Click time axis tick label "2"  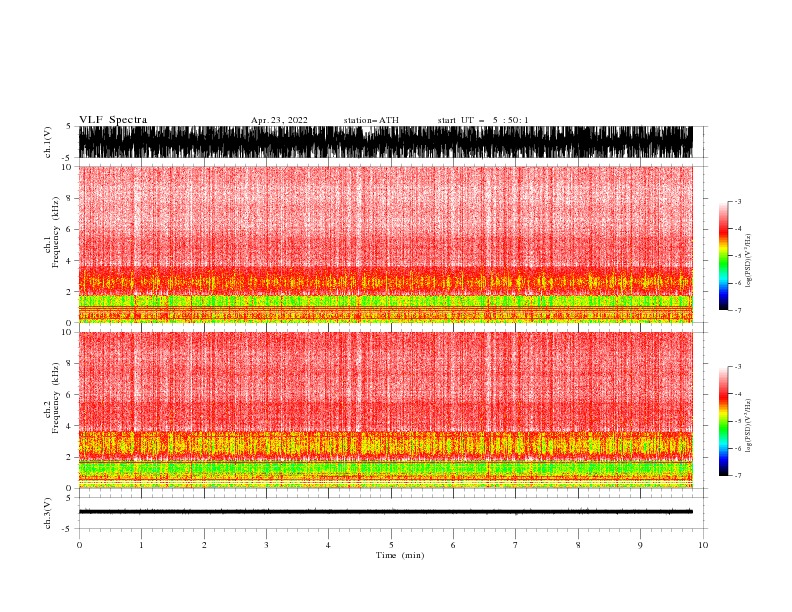[204, 545]
